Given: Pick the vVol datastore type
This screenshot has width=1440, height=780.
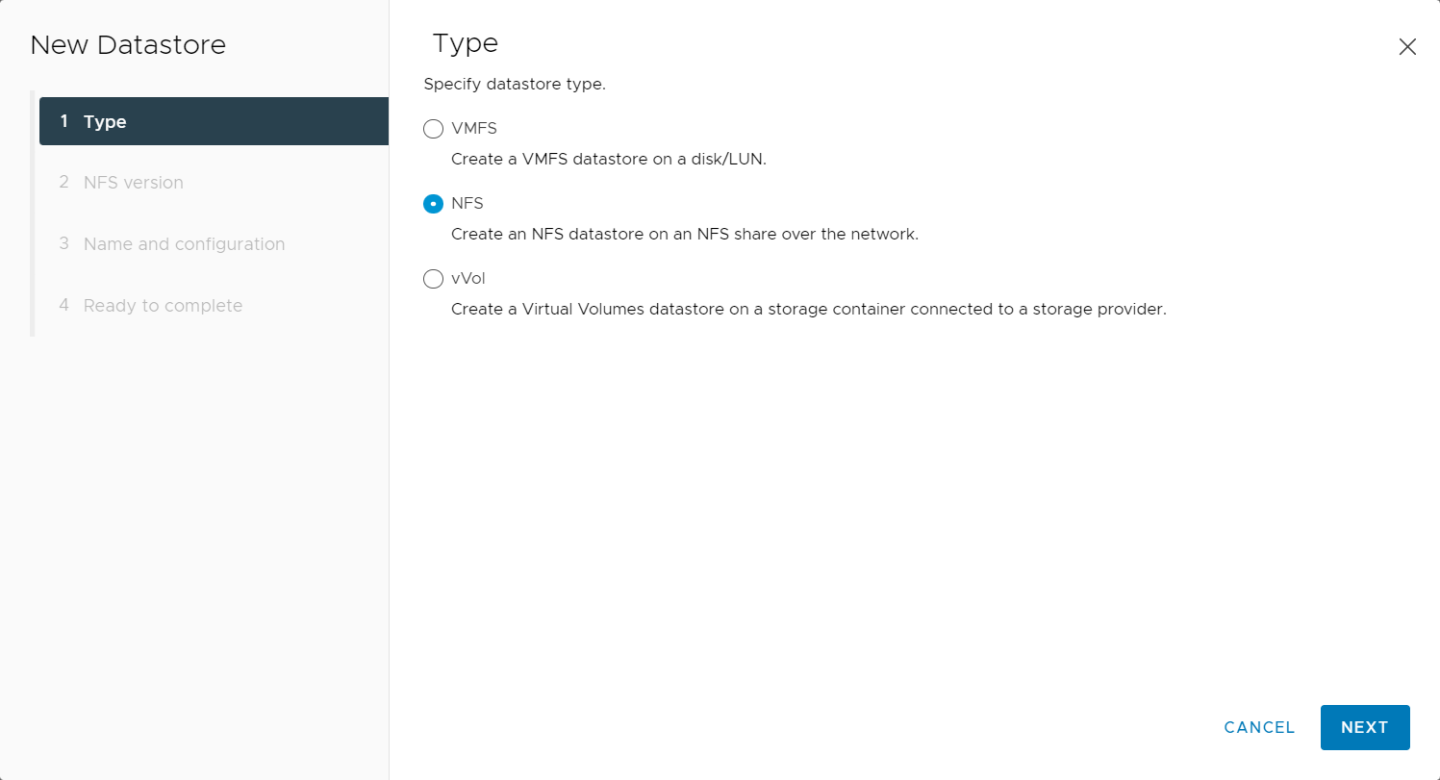Looking at the screenshot, I should 433,278.
